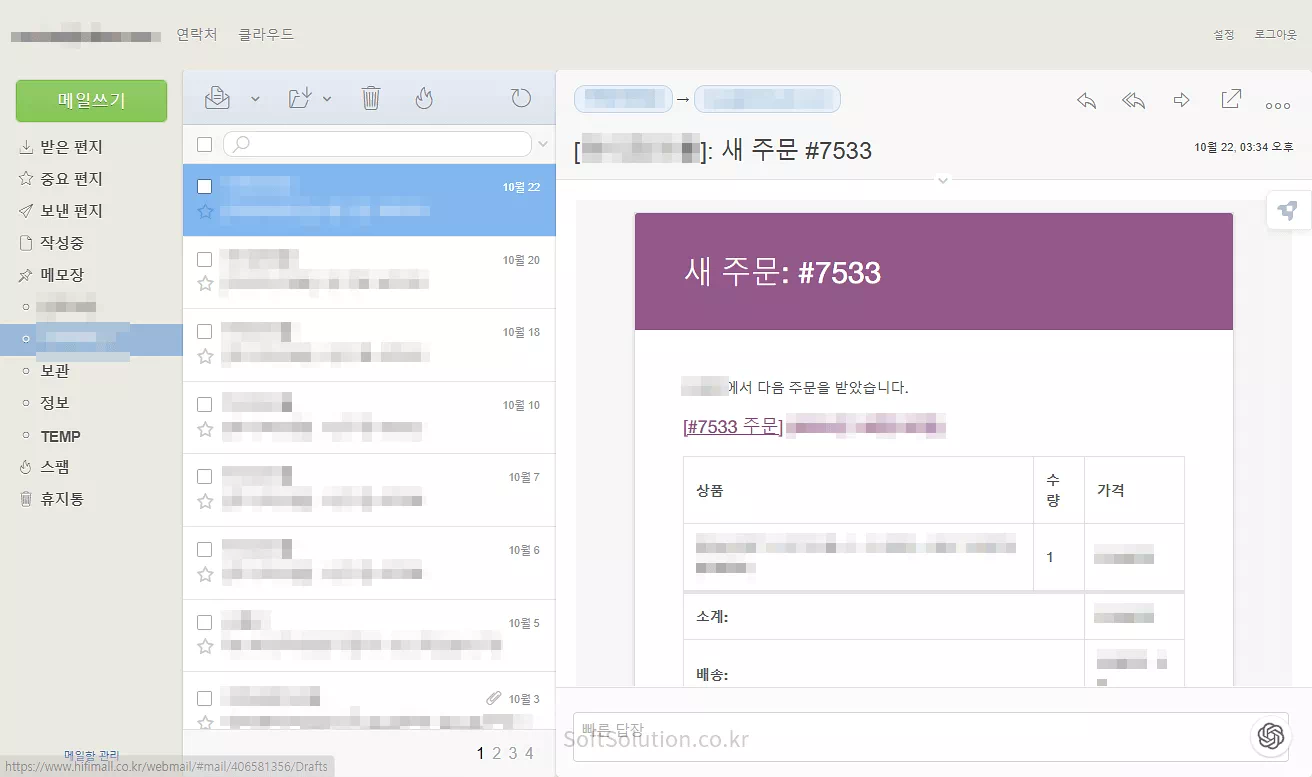The height and width of the screenshot is (777, 1312).
Task: Star the 10월 5 message
Action: coord(205,647)
